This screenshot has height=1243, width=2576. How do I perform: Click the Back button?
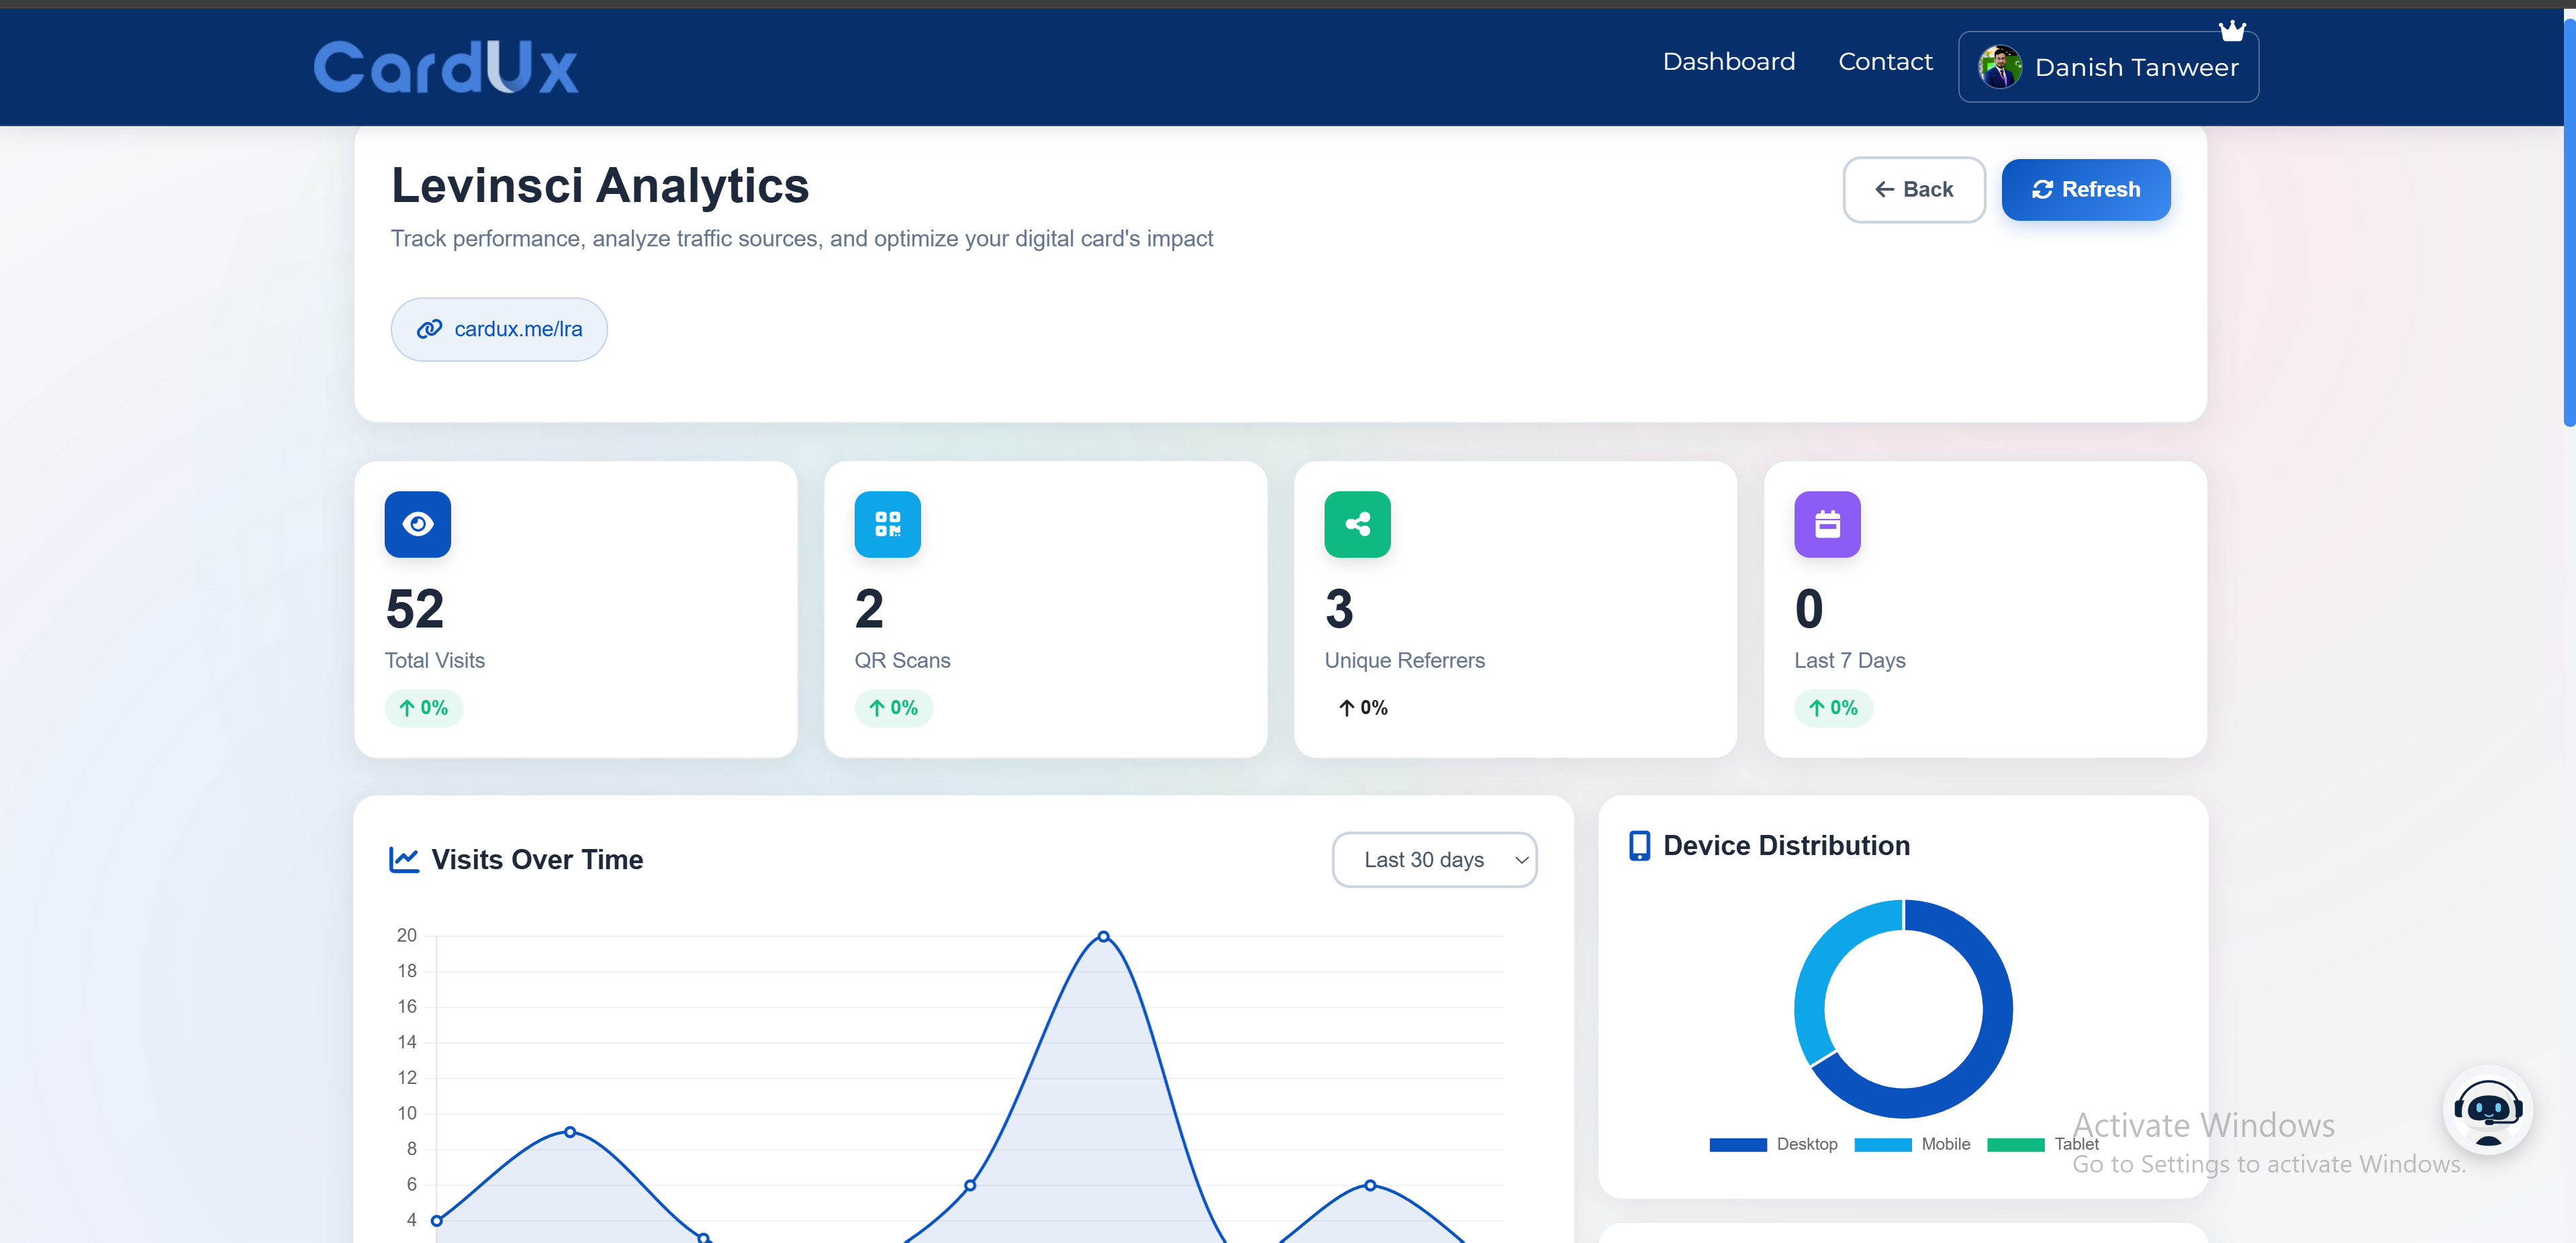1913,190
